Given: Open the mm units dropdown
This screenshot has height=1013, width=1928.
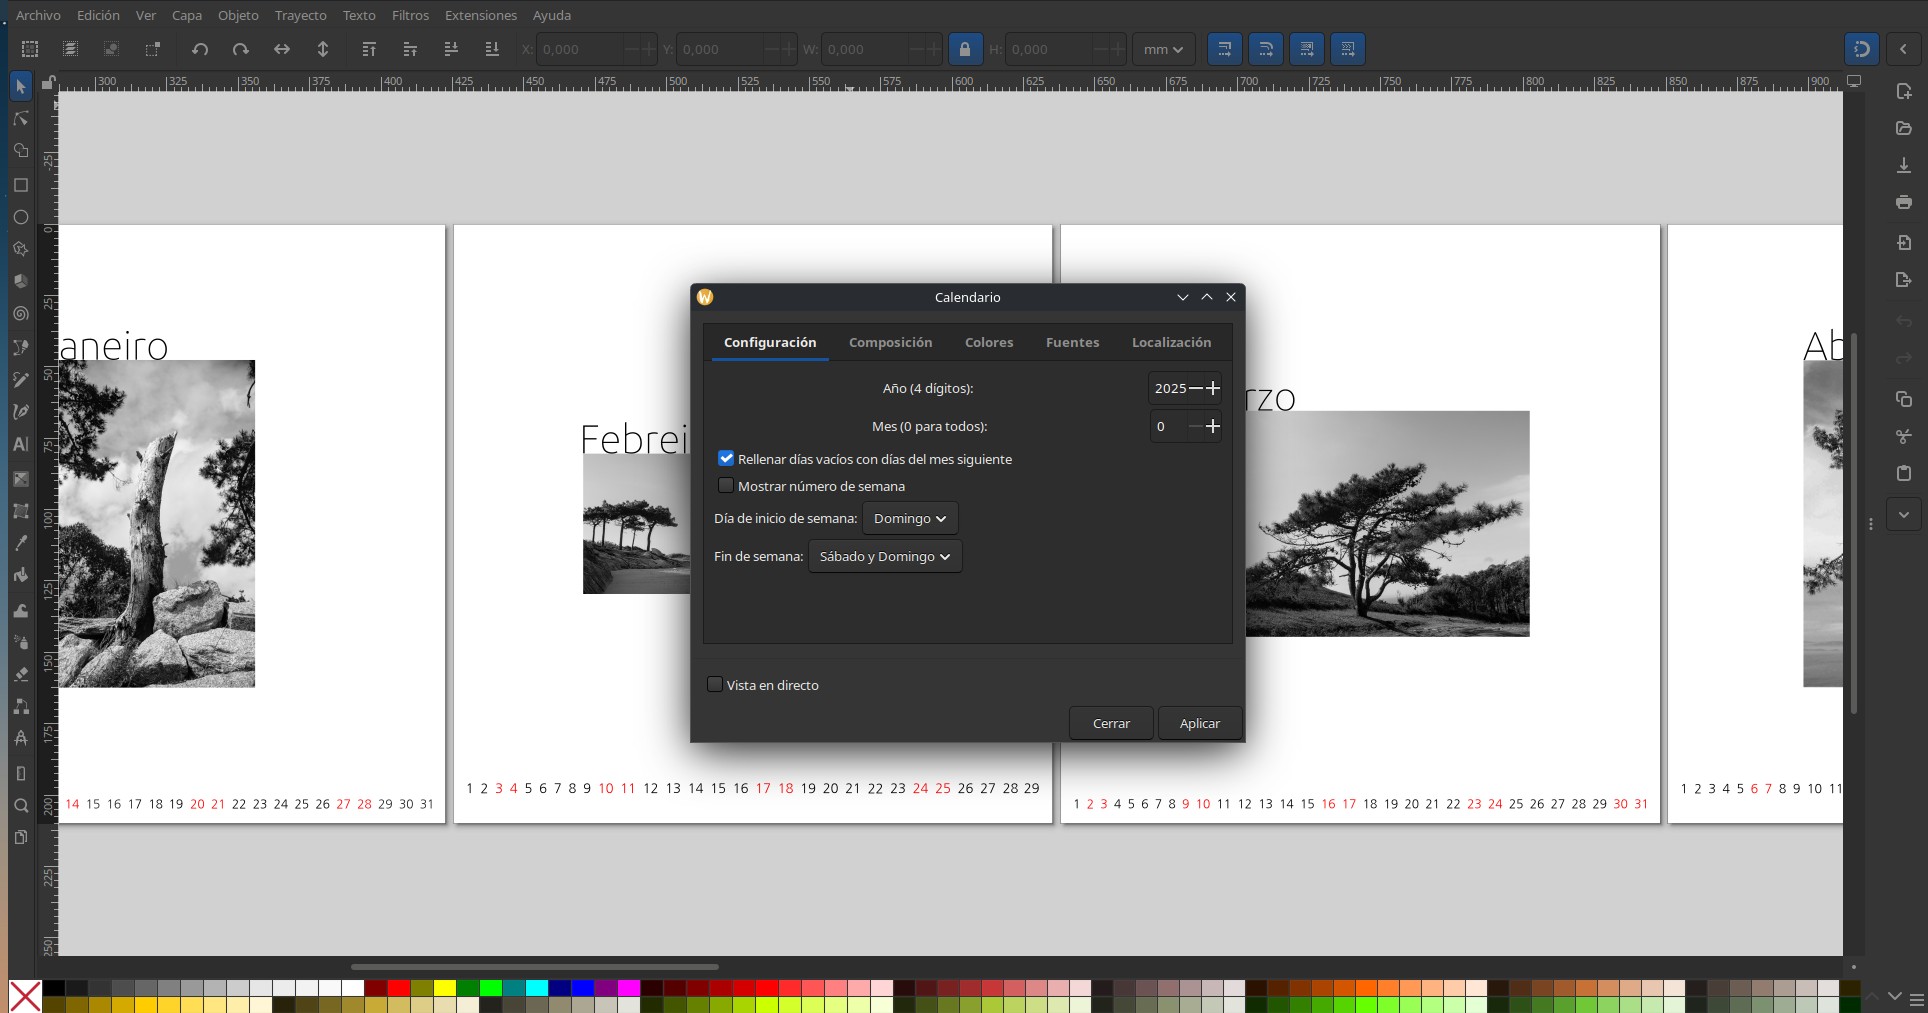Looking at the screenshot, I should (x=1162, y=49).
